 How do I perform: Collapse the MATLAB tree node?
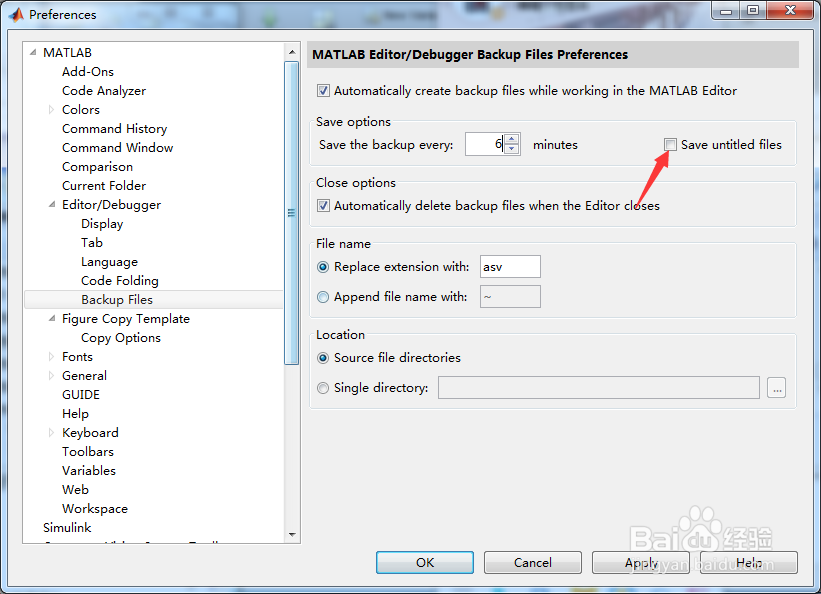click(x=33, y=52)
